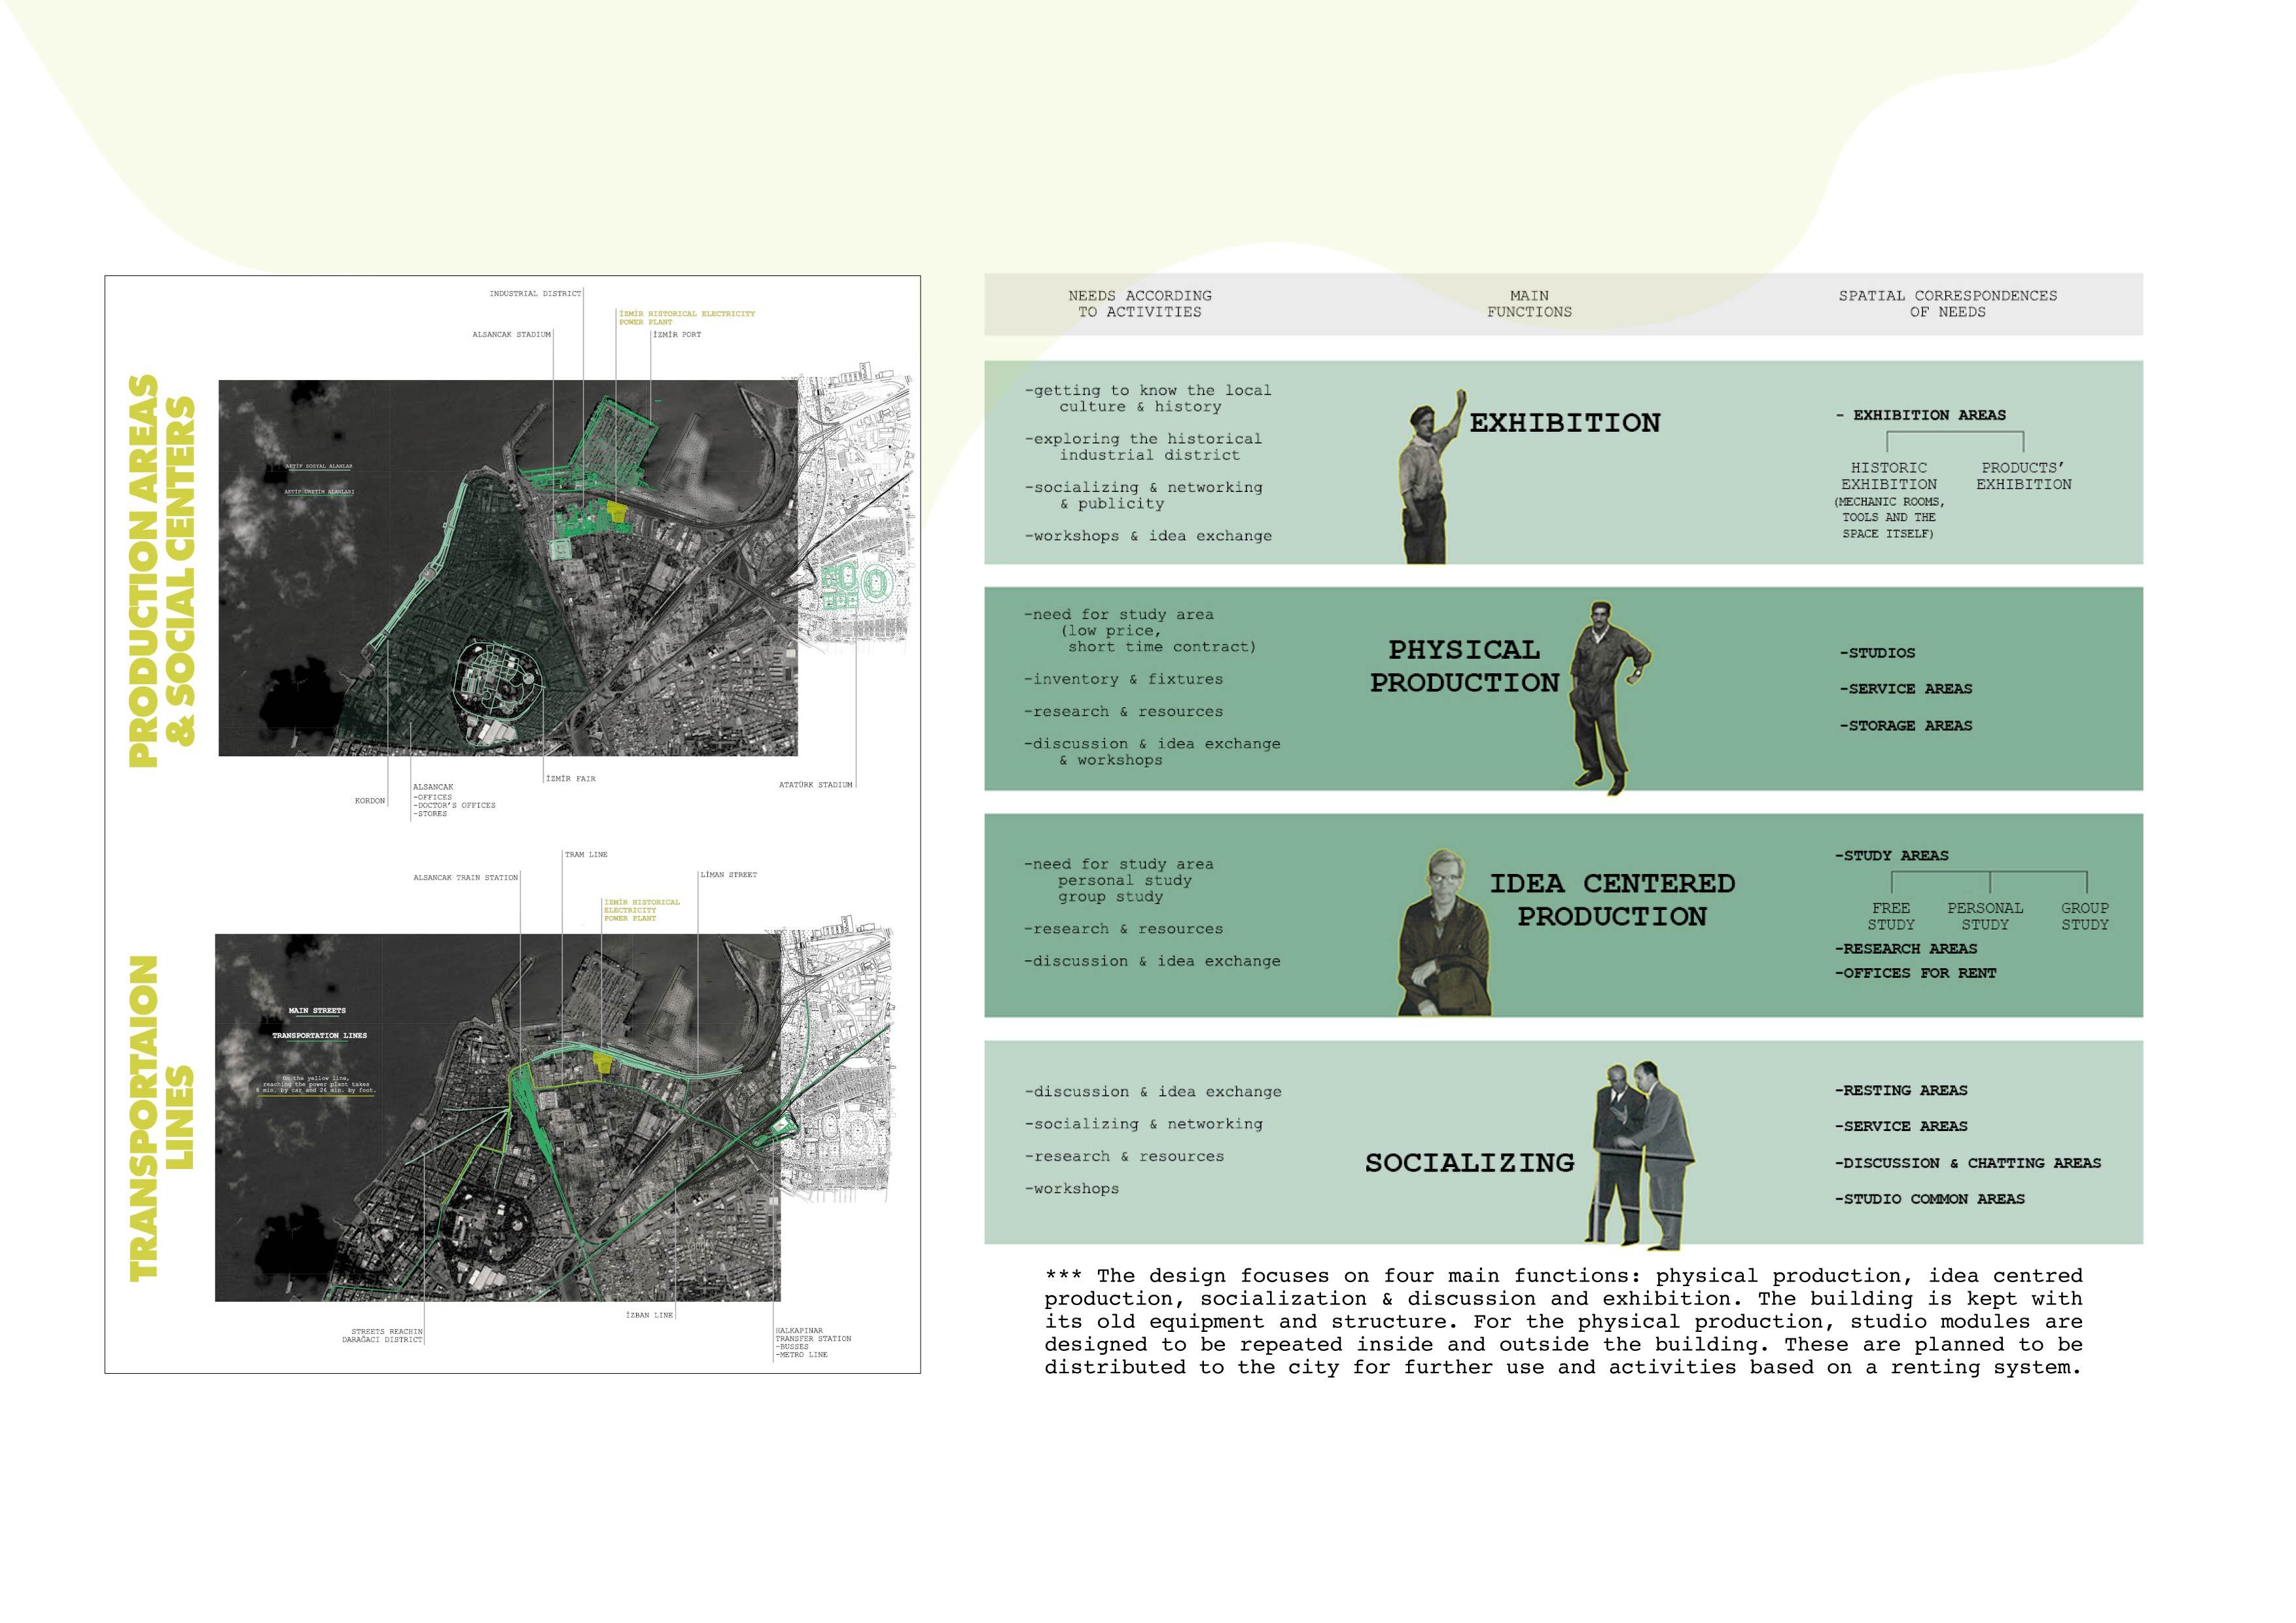Click the 'Transportation Lines' legend entry on the lower map
This screenshot has height=1623, width=2296.
pos(319,1036)
